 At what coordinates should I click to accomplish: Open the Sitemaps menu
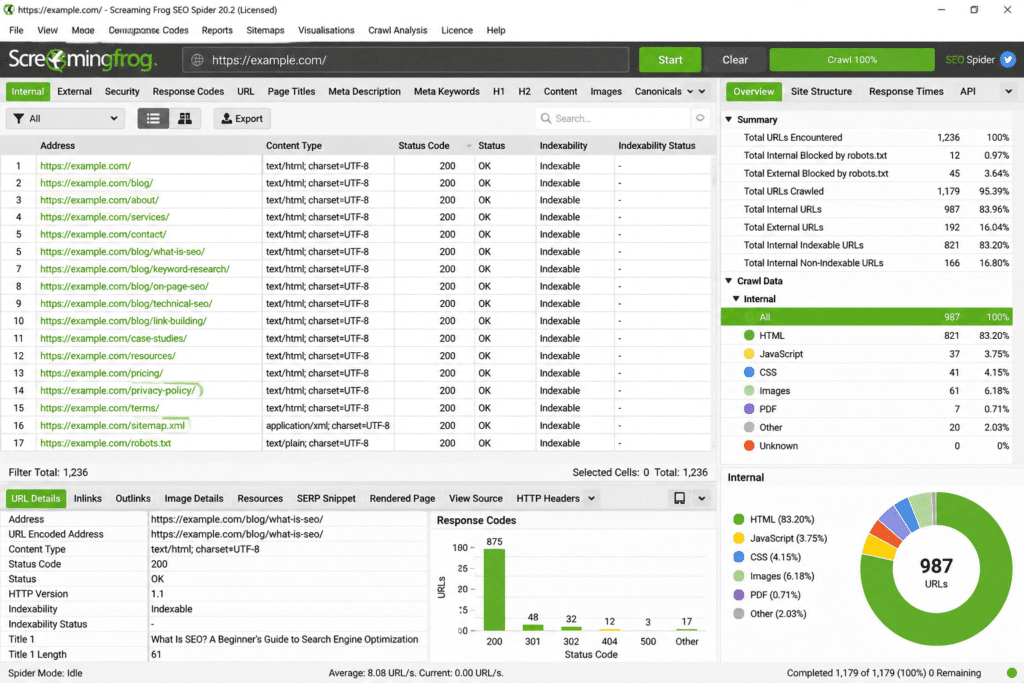265,30
